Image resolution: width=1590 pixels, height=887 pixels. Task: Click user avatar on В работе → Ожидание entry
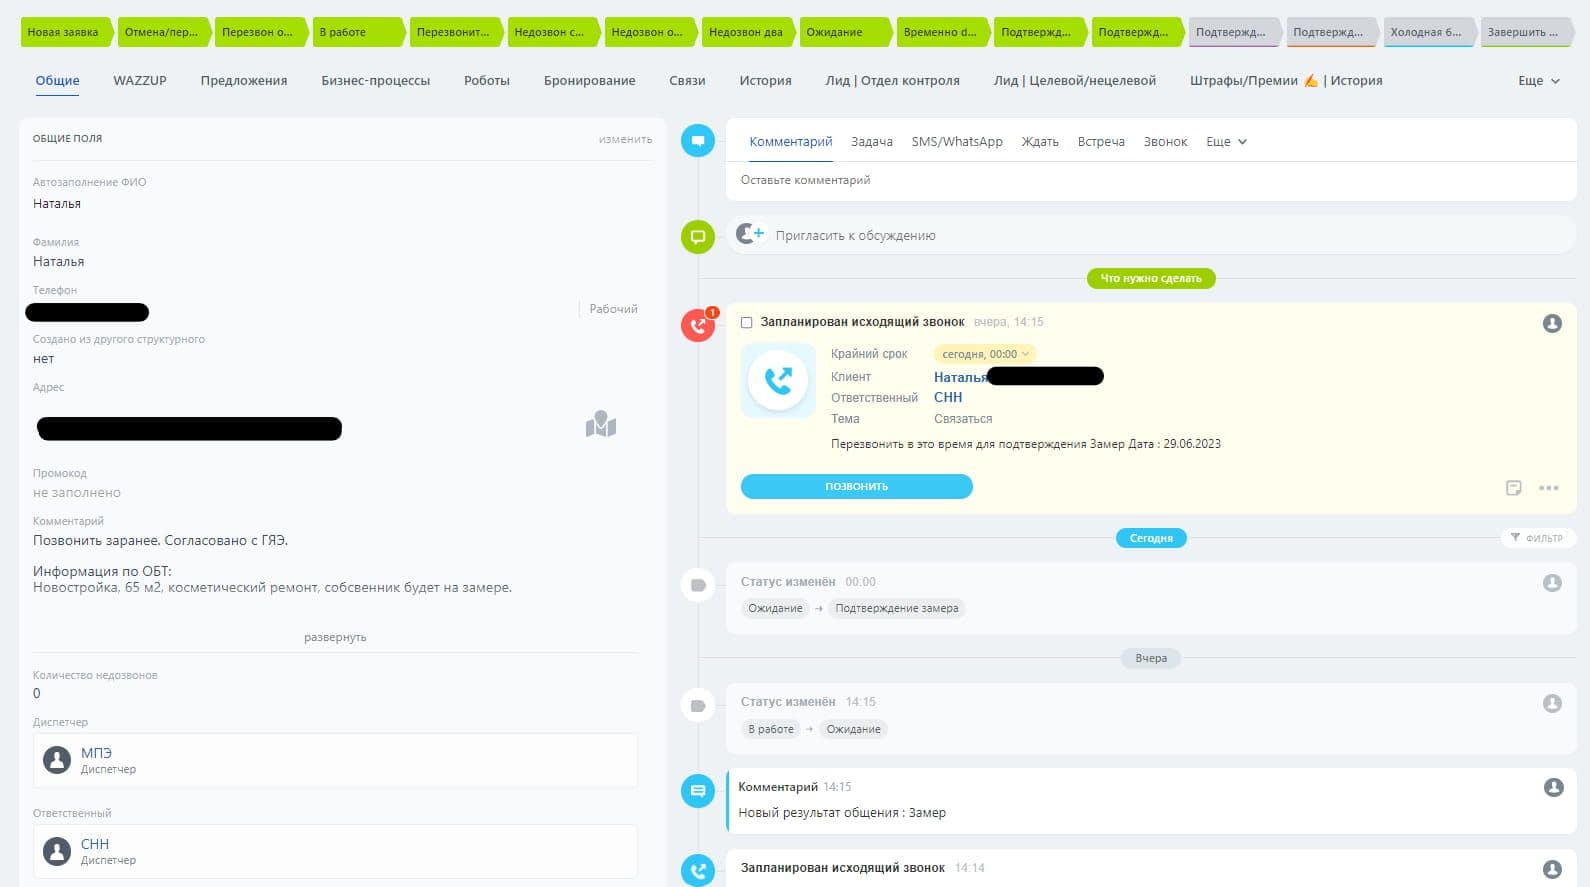tap(1552, 703)
